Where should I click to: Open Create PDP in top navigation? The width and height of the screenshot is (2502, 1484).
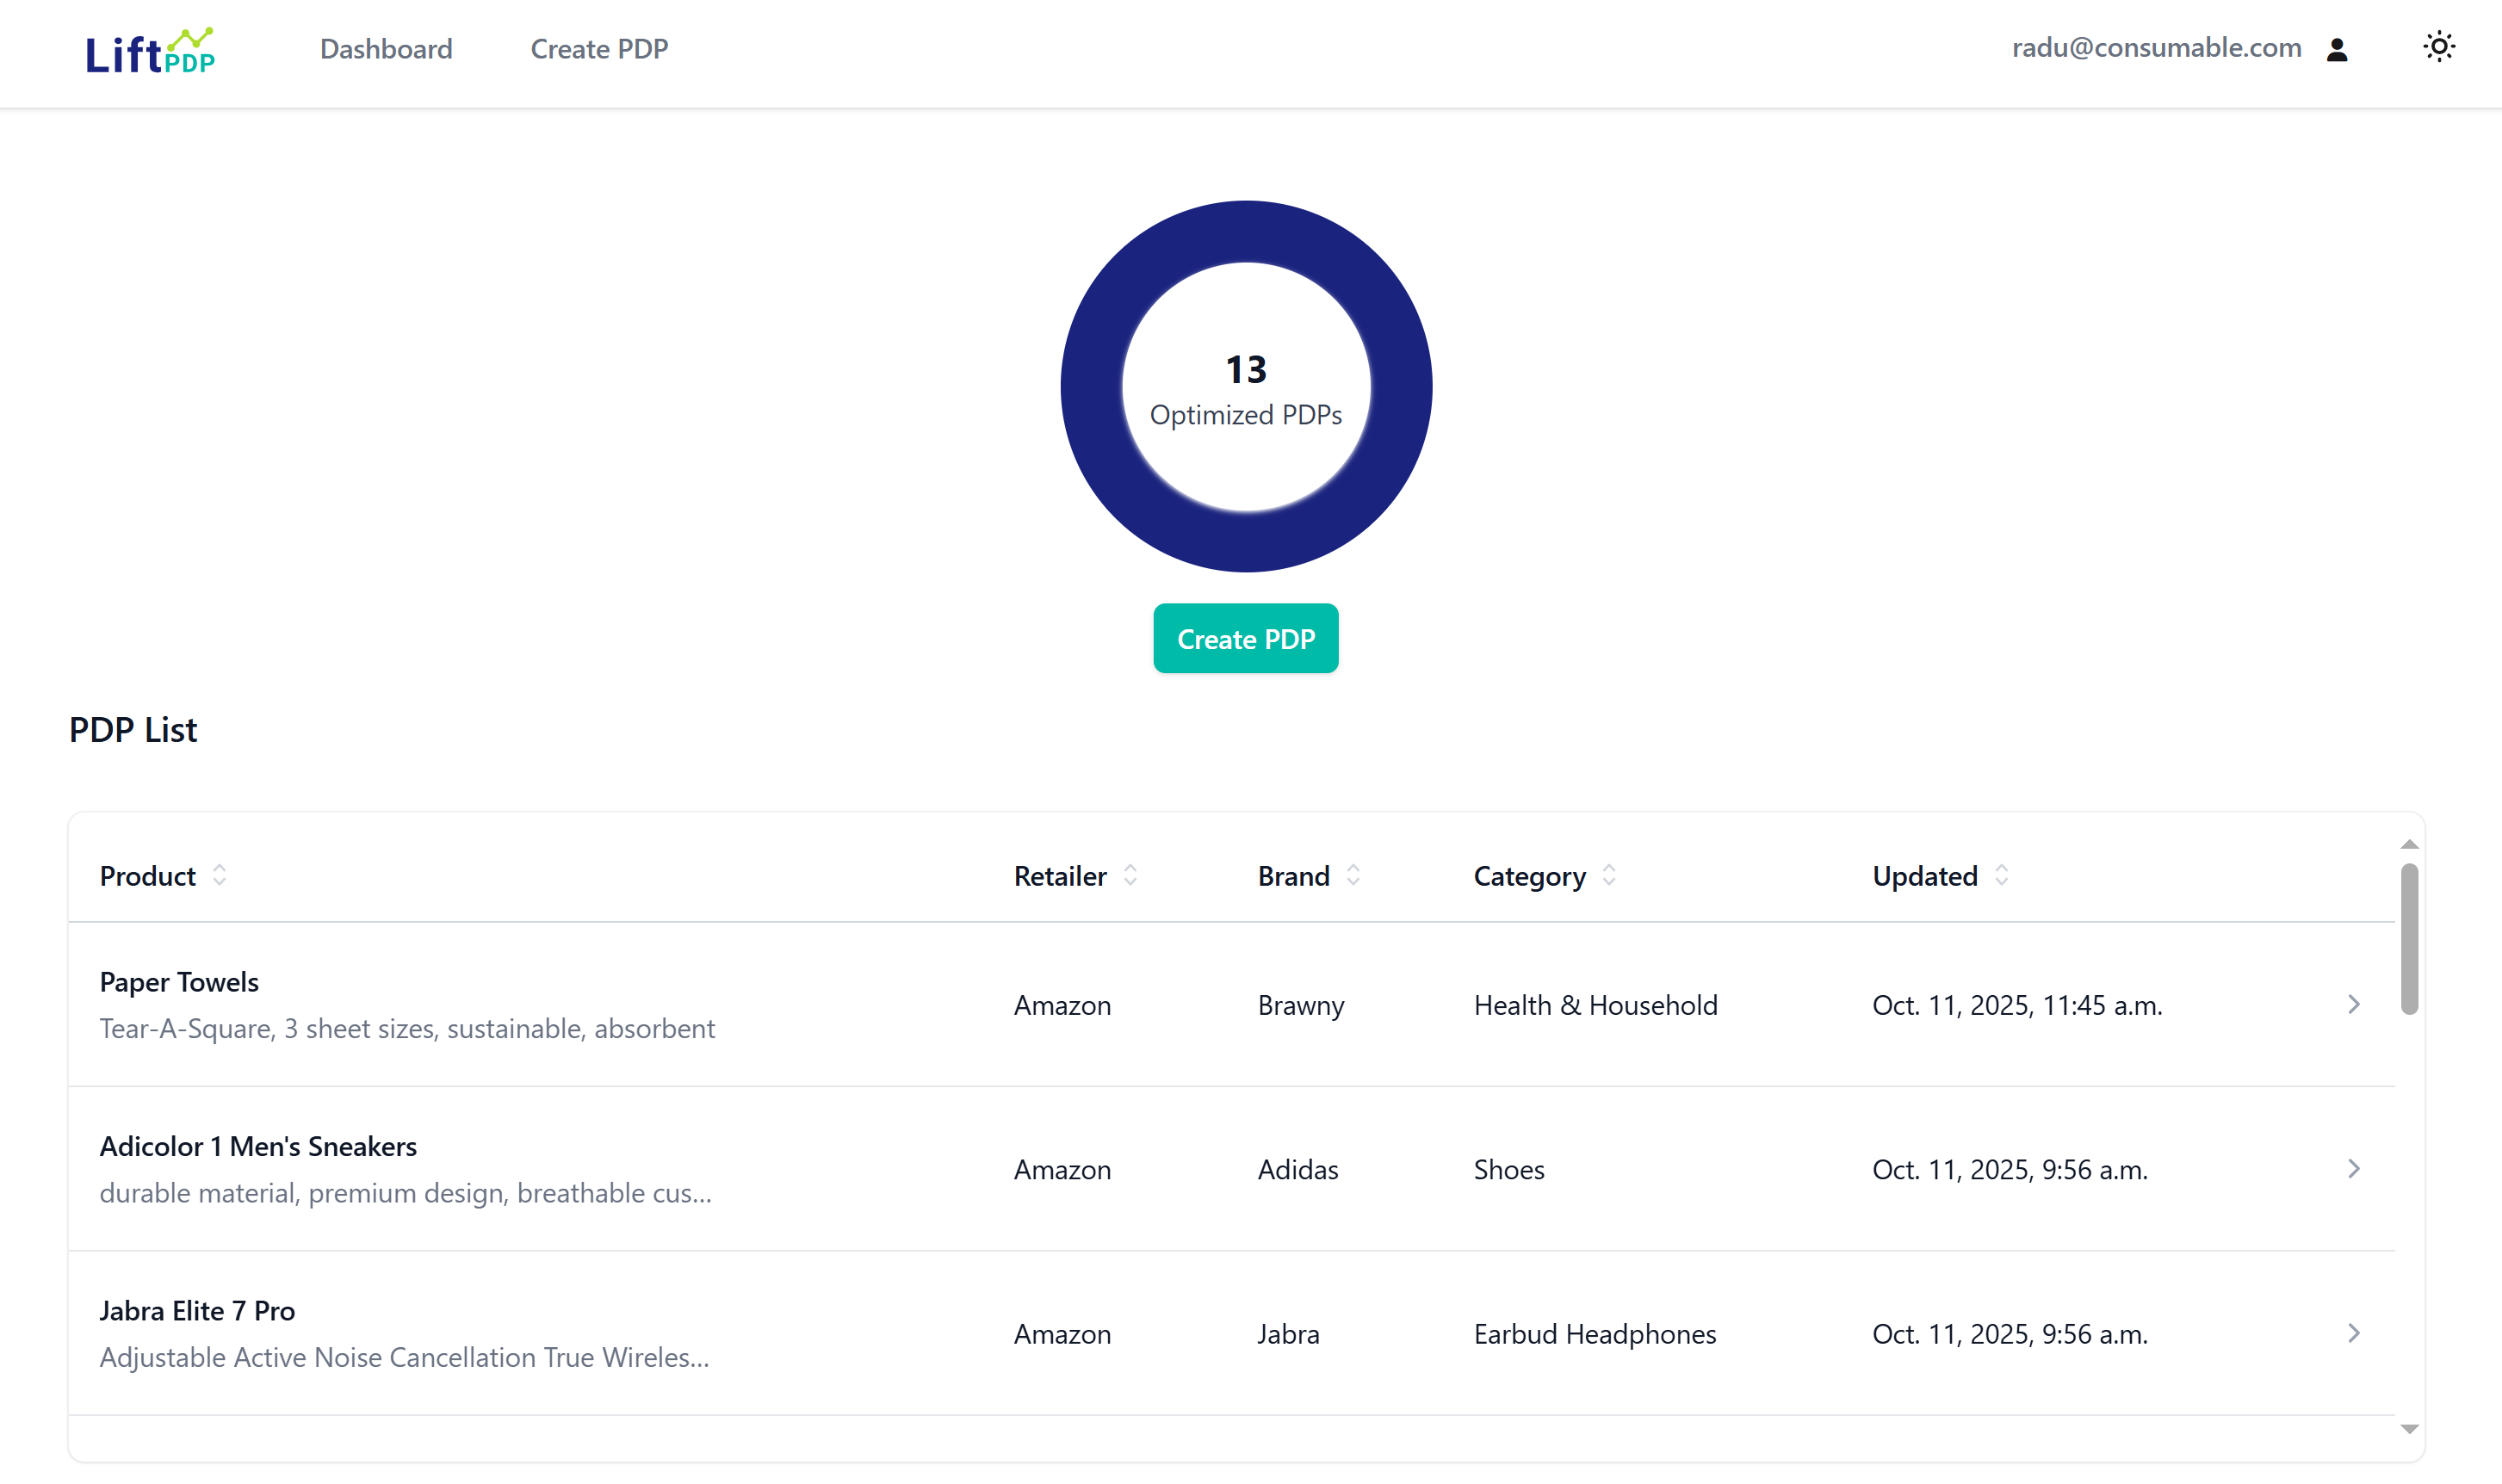click(599, 49)
